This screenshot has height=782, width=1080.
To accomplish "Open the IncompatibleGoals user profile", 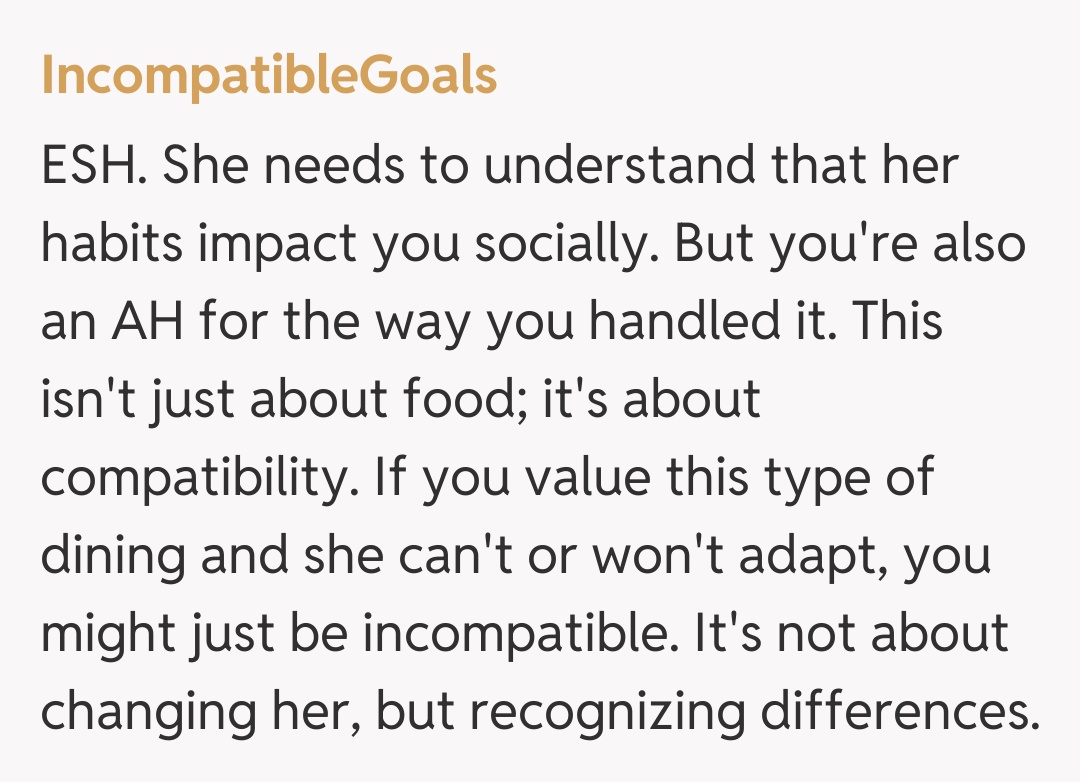I will pos(269,76).
